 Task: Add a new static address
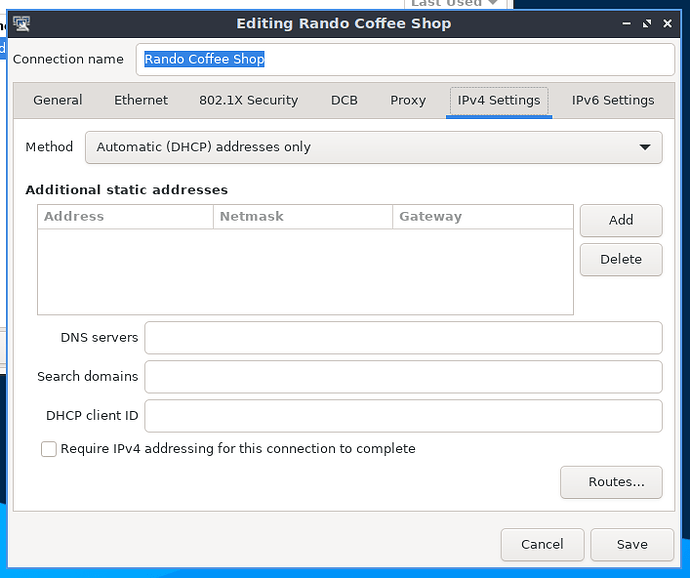(x=621, y=220)
